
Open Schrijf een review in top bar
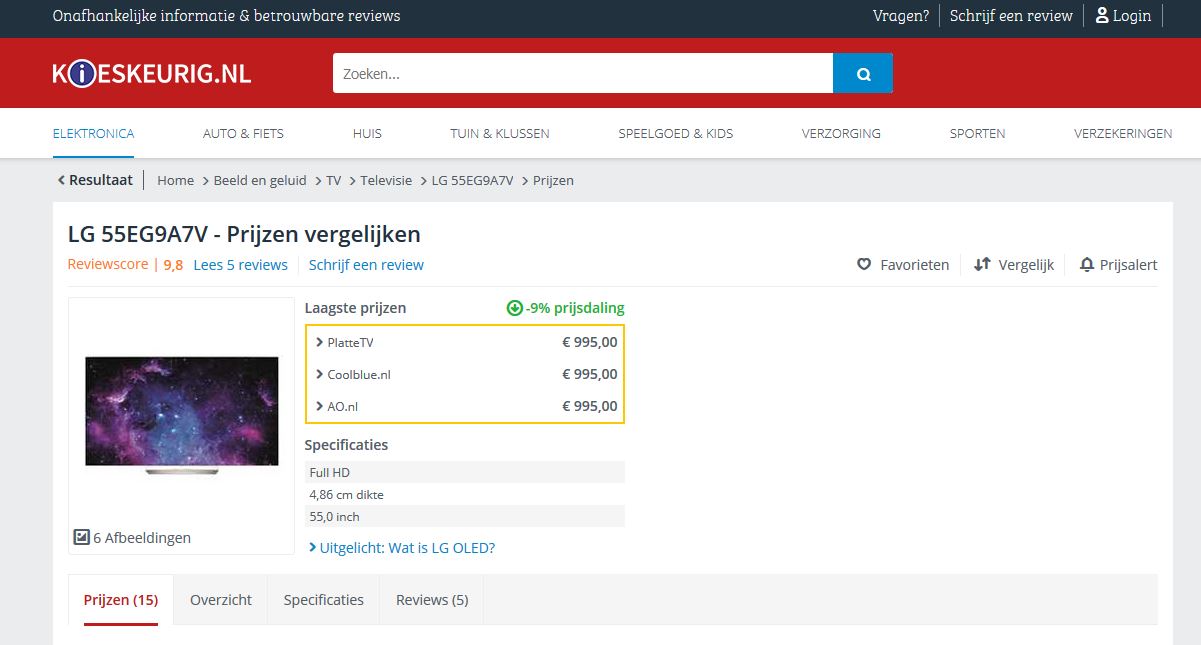pyautogui.click(x=1011, y=15)
